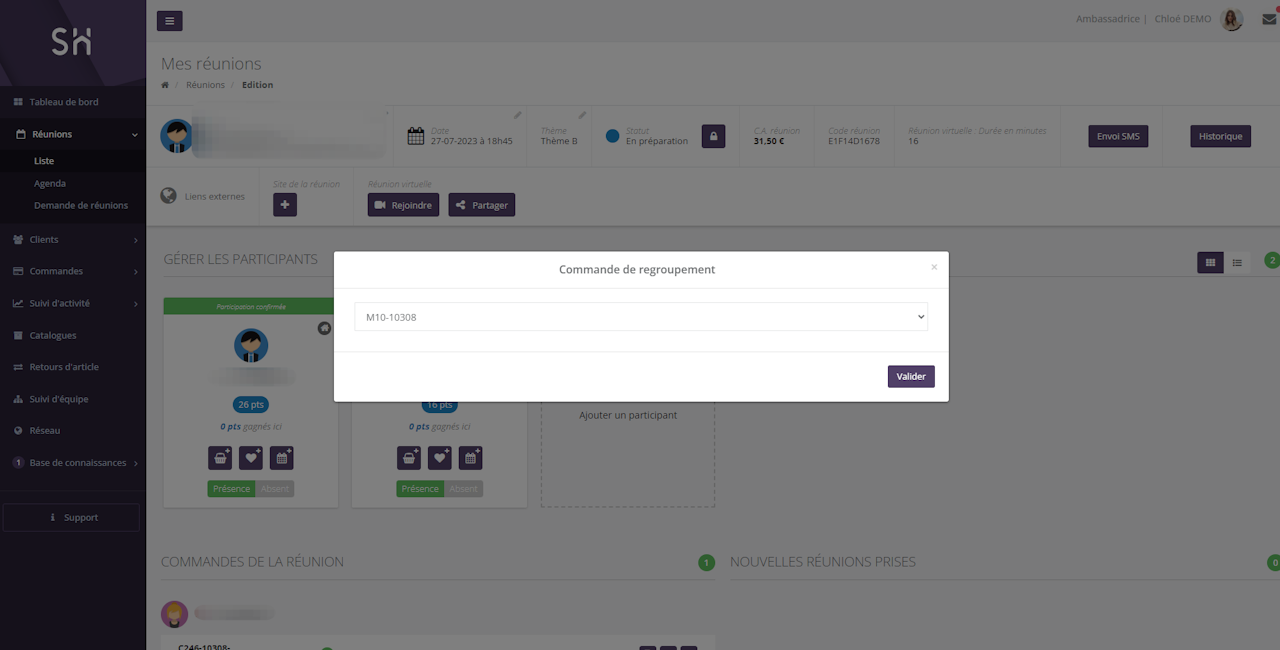Set second participant to Absent
The height and width of the screenshot is (650, 1280).
(x=464, y=489)
